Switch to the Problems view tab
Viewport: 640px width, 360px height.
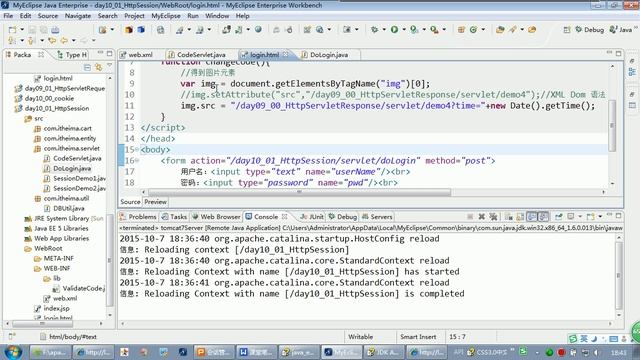click(138, 217)
